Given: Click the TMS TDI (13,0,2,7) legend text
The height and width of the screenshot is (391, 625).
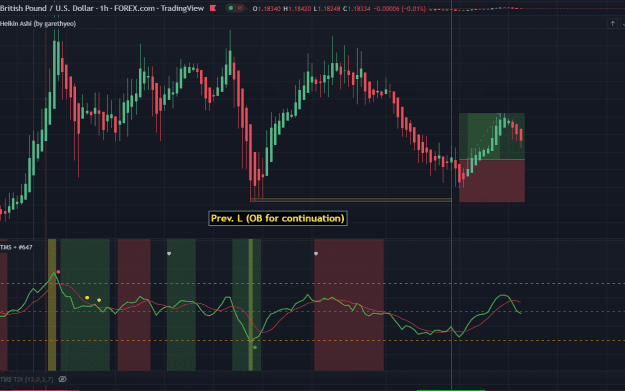Looking at the screenshot, I should click(x=28, y=379).
